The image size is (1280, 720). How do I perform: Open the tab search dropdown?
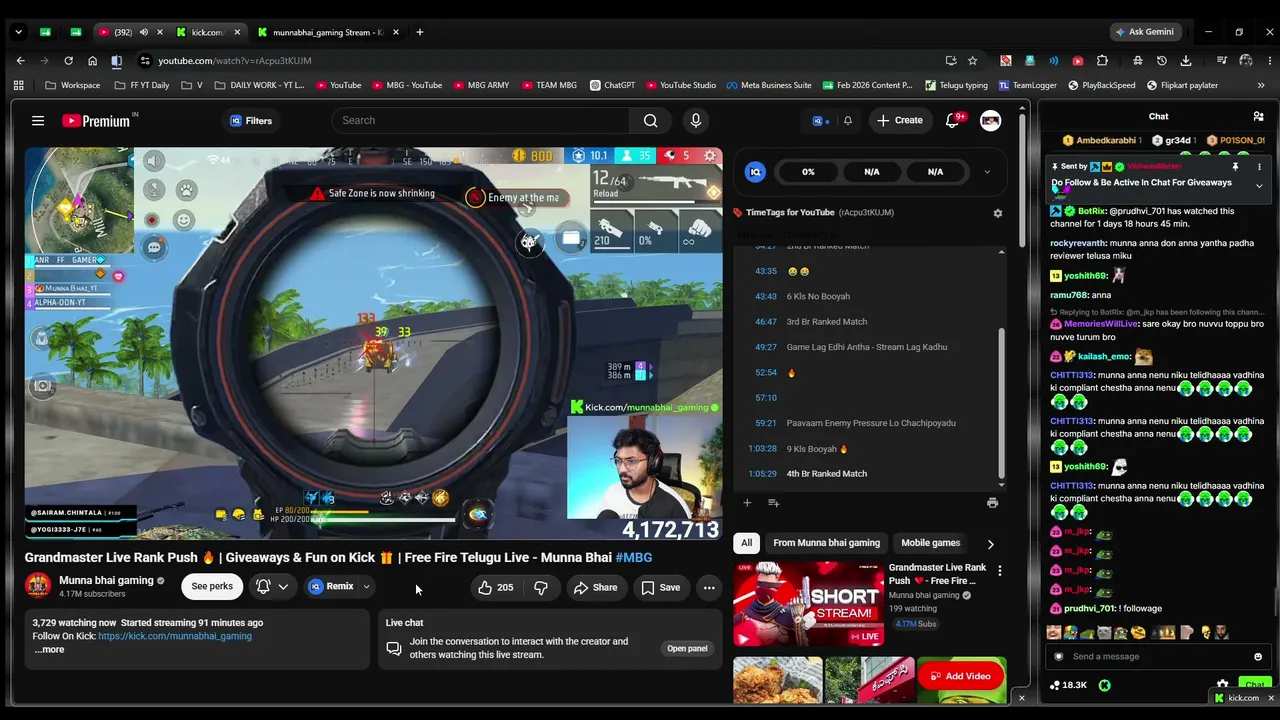click(18, 32)
